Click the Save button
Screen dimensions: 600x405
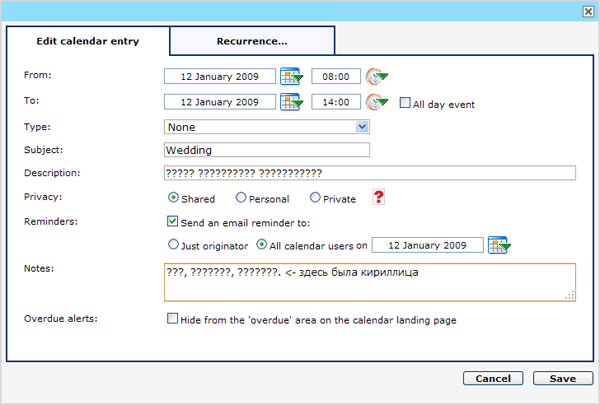(563, 378)
